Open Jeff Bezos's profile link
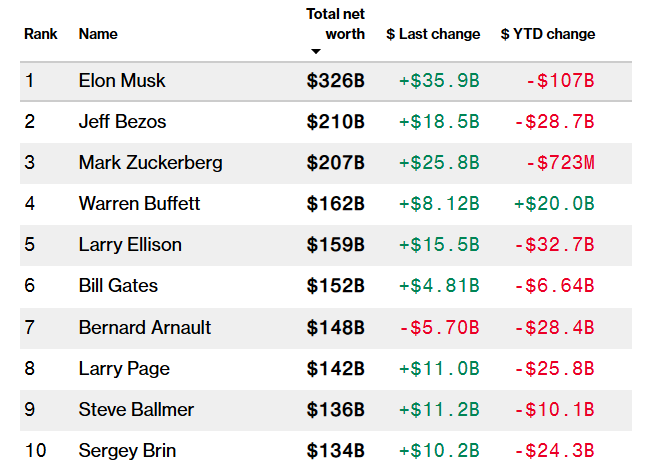Viewport: 656px width, 471px height. click(x=122, y=122)
